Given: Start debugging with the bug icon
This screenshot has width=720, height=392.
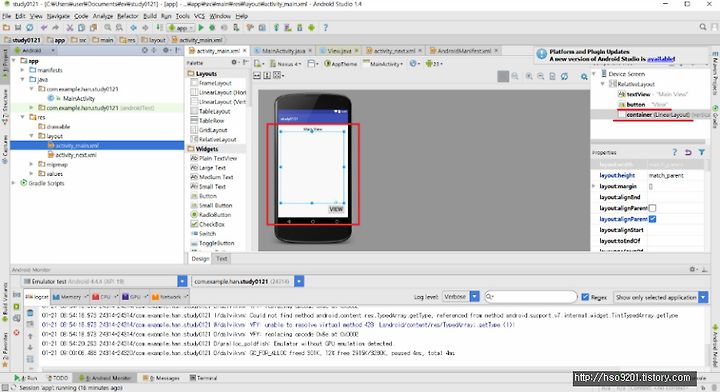Looking at the screenshot, I should pyautogui.click(x=212, y=28).
